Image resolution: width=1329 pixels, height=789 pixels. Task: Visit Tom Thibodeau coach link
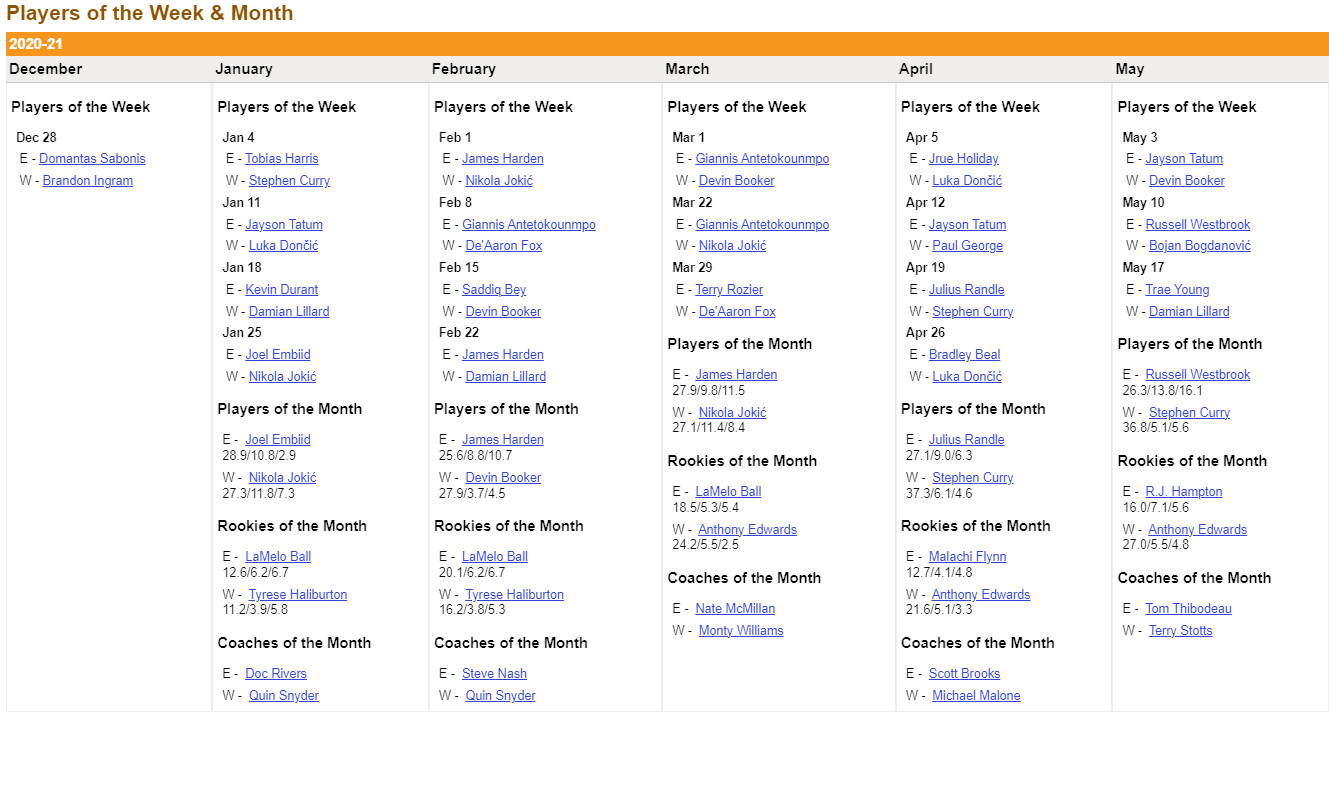click(x=1189, y=609)
